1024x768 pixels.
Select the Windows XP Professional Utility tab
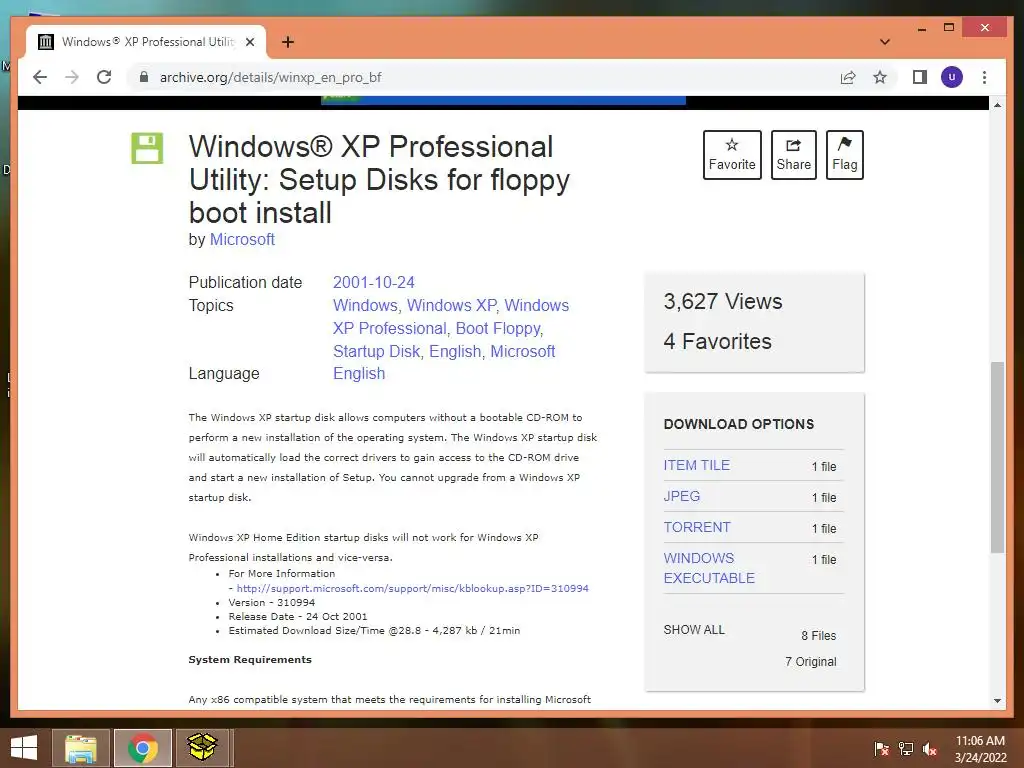pyautogui.click(x=146, y=42)
